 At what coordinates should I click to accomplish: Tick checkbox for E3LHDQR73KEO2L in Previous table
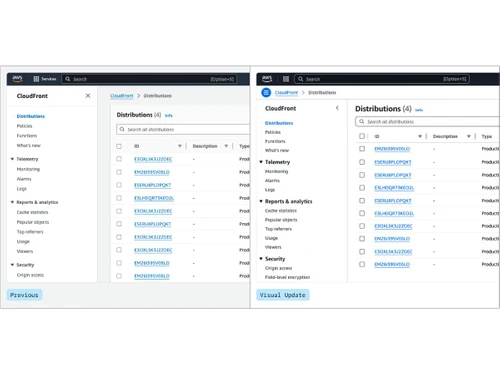119,198
